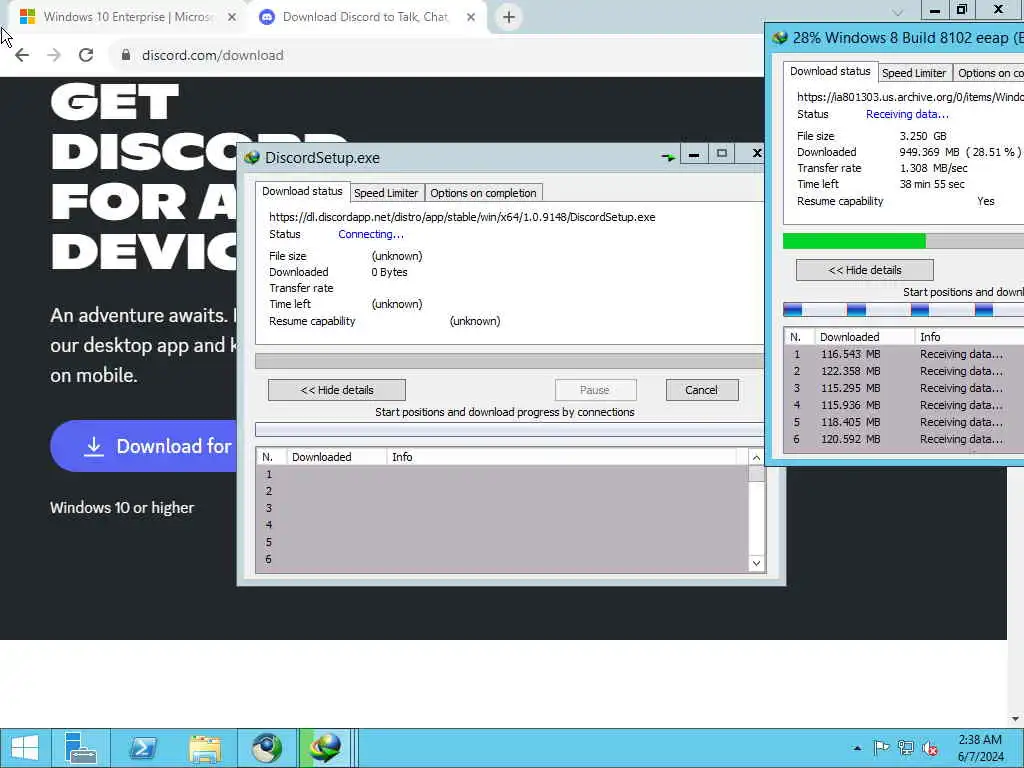
Task: Show hidden system tray icons
Action: (x=857, y=748)
